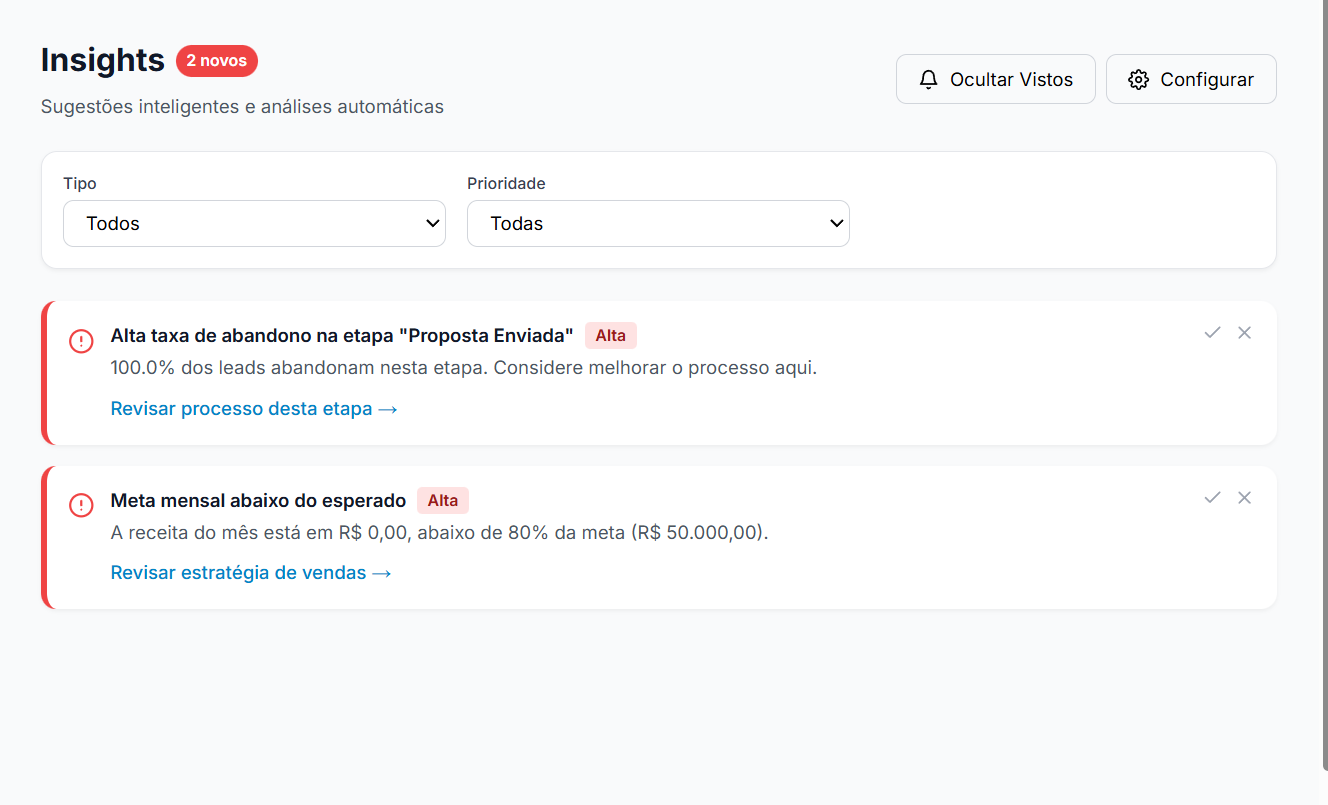Screen dimensions: 1328x805
Task: Follow the Revisar processo desta etapa link
Action: pos(254,408)
